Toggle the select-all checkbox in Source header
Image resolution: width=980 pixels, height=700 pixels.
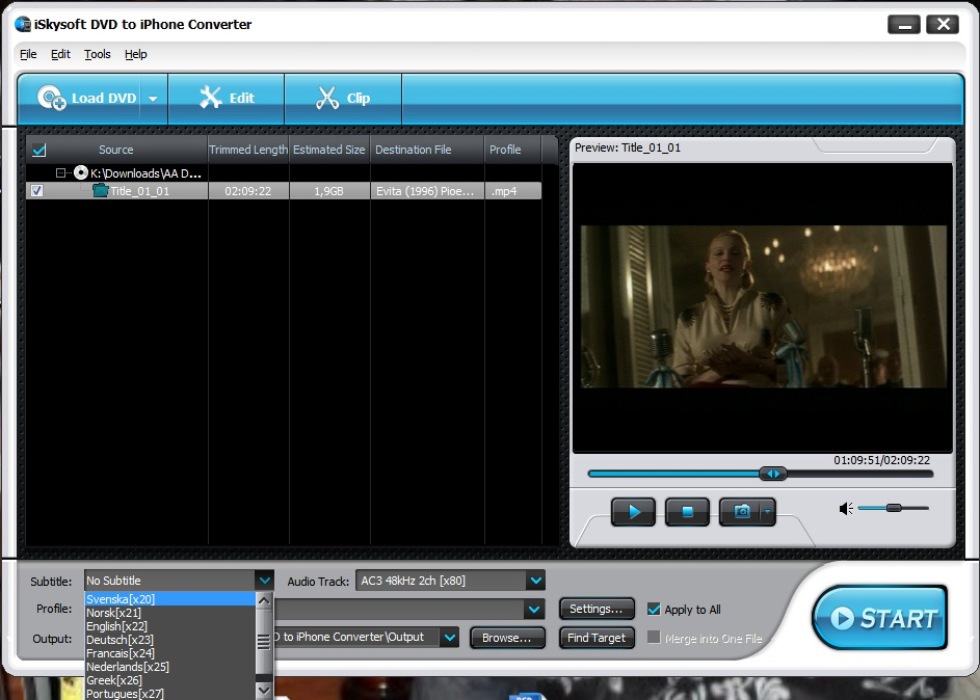pyautogui.click(x=39, y=150)
